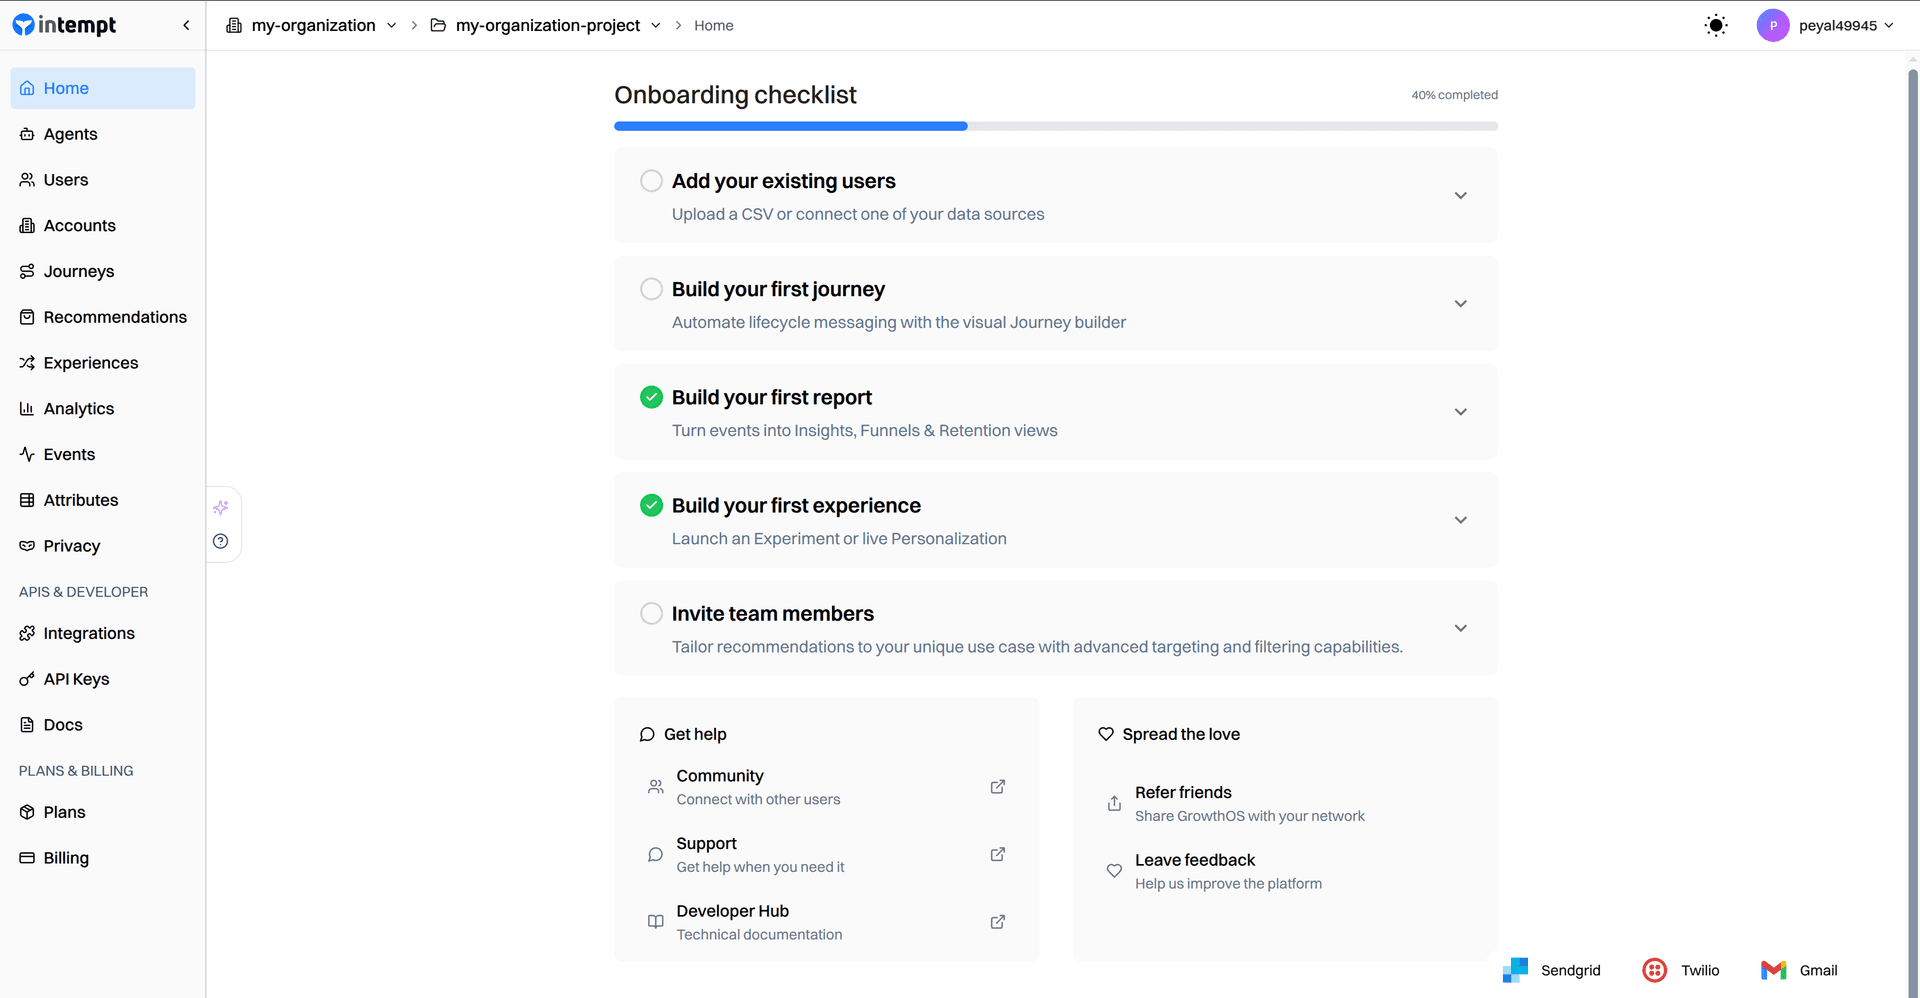The width and height of the screenshot is (1920, 998).
Task: Expand the Build your first report item
Action: pyautogui.click(x=1460, y=412)
